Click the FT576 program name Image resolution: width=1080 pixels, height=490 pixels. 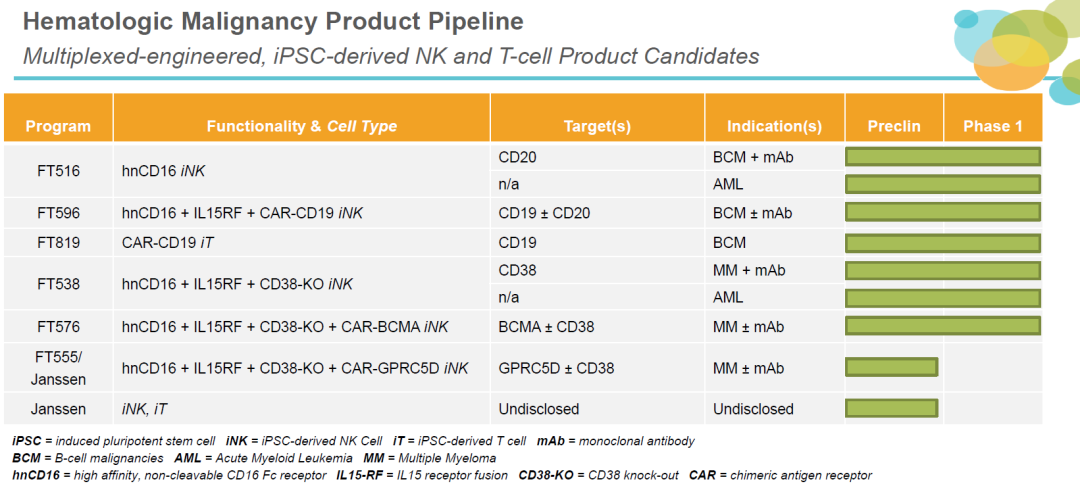(58, 326)
